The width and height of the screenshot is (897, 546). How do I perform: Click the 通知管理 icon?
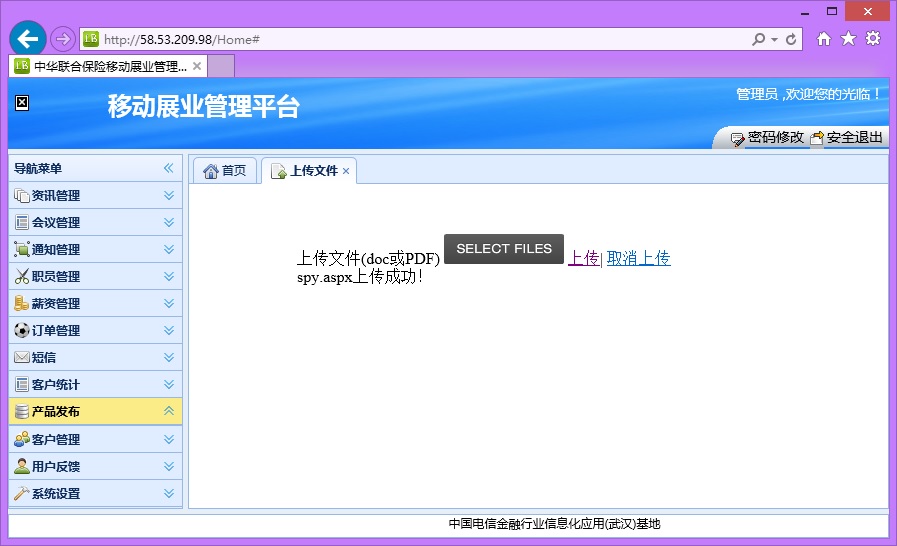click(x=21, y=250)
